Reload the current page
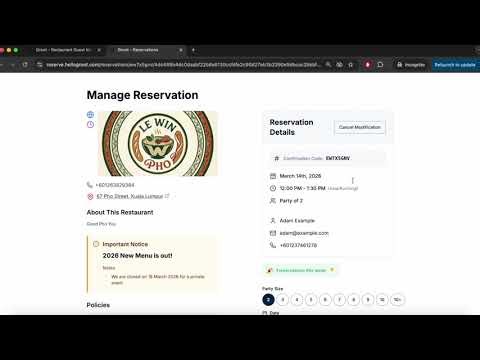480x360 pixels. pyautogui.click(x=25, y=65)
